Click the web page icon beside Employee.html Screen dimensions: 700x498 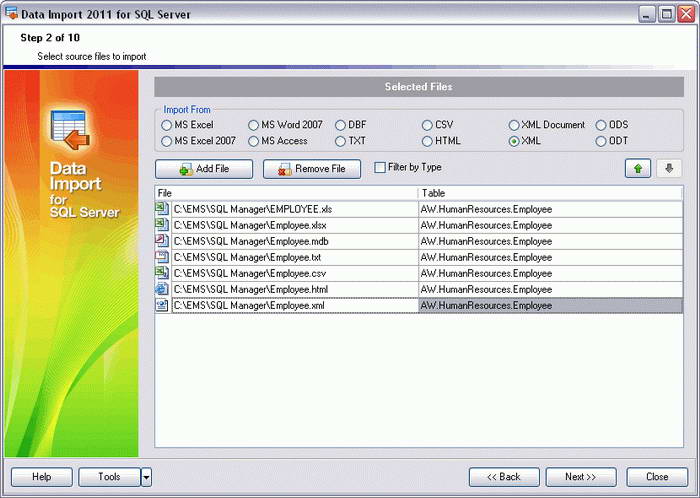[162, 289]
